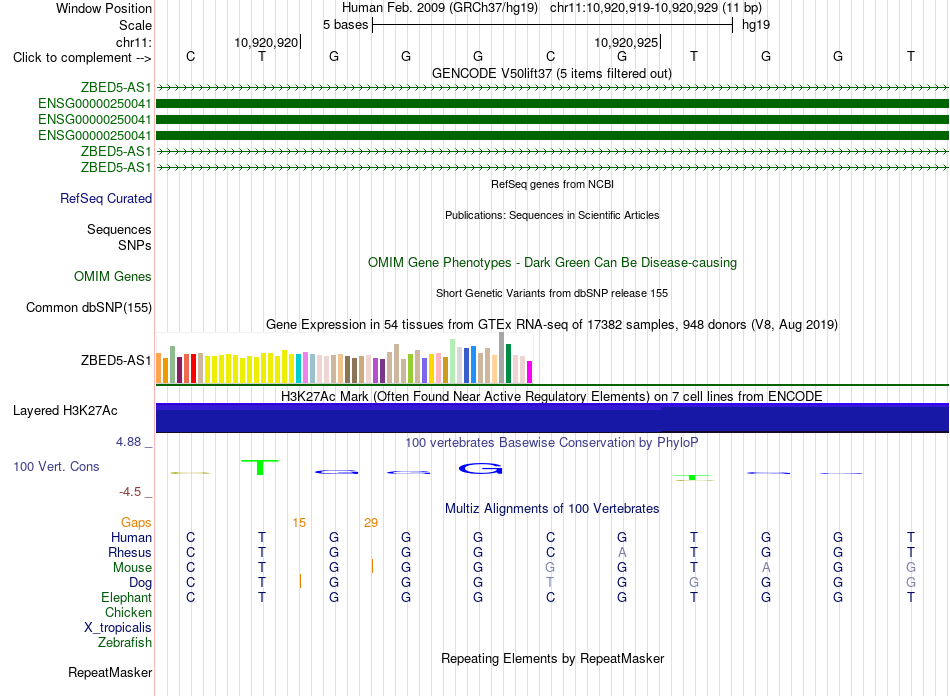Click the 100 Vert. Cons track label
The height and width of the screenshot is (696, 950).
(x=56, y=466)
